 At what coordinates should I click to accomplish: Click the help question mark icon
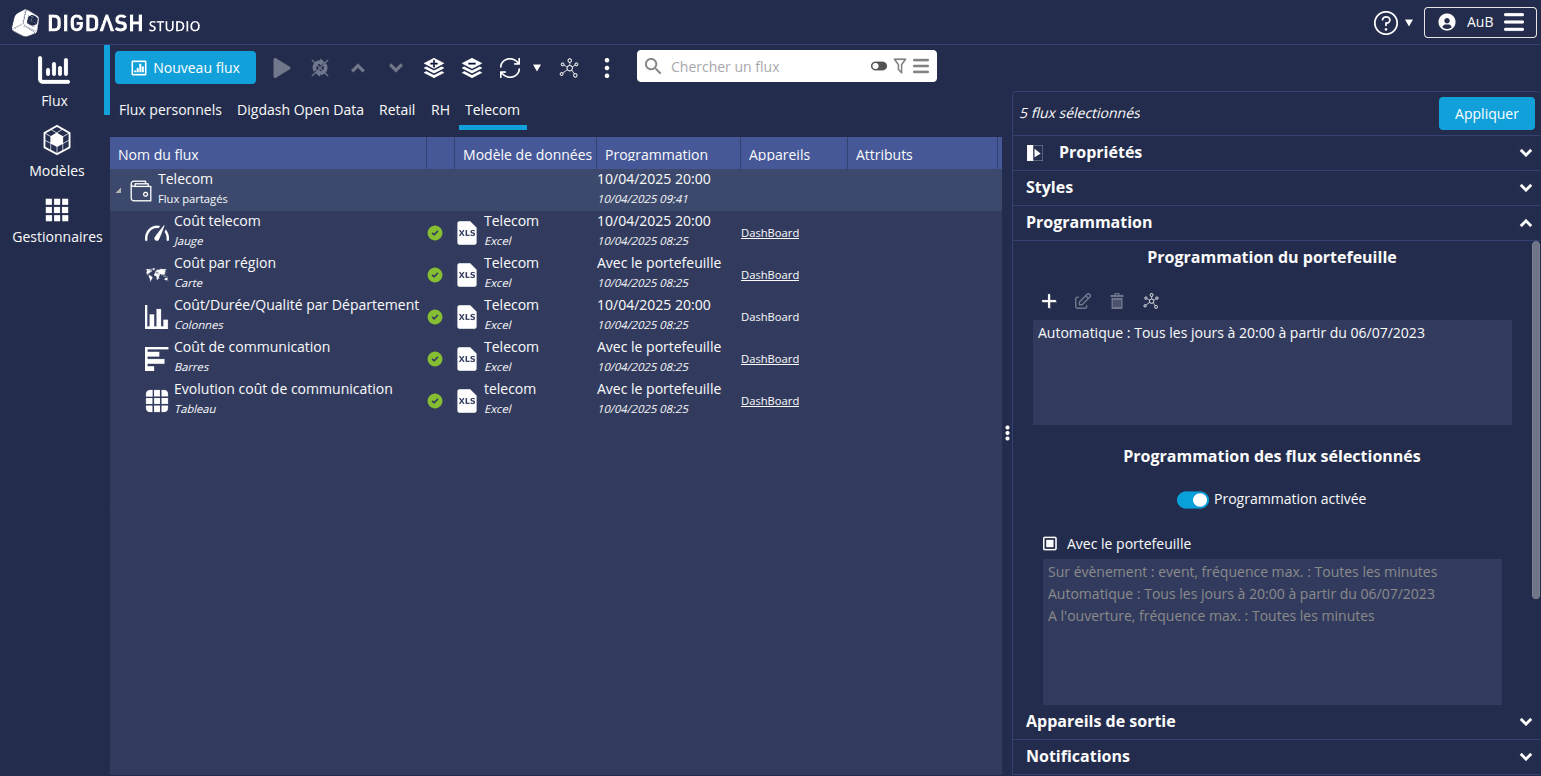[x=1386, y=23]
